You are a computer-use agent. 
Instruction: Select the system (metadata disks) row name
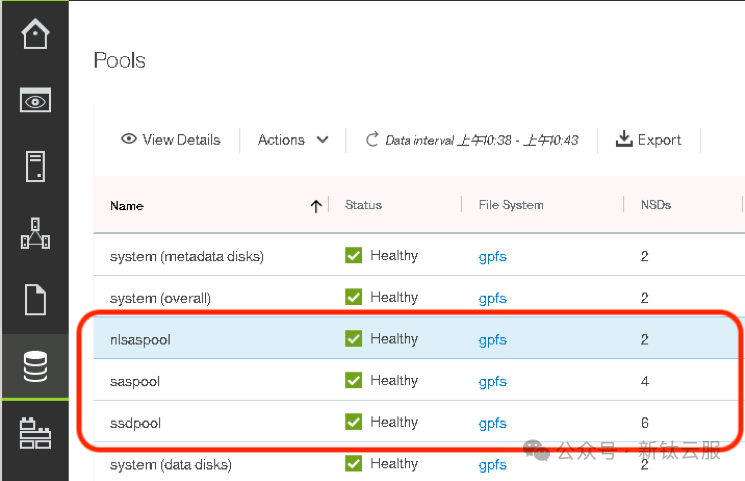tap(187, 256)
